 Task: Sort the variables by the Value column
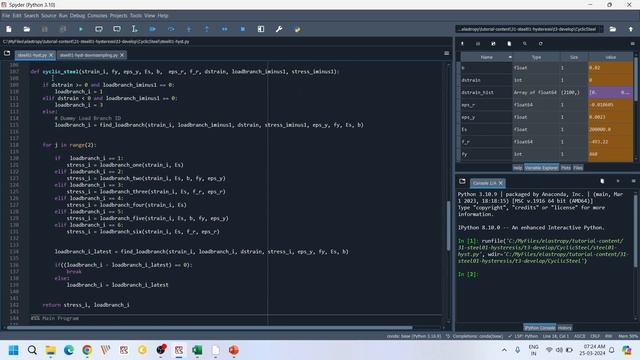pos(611,57)
